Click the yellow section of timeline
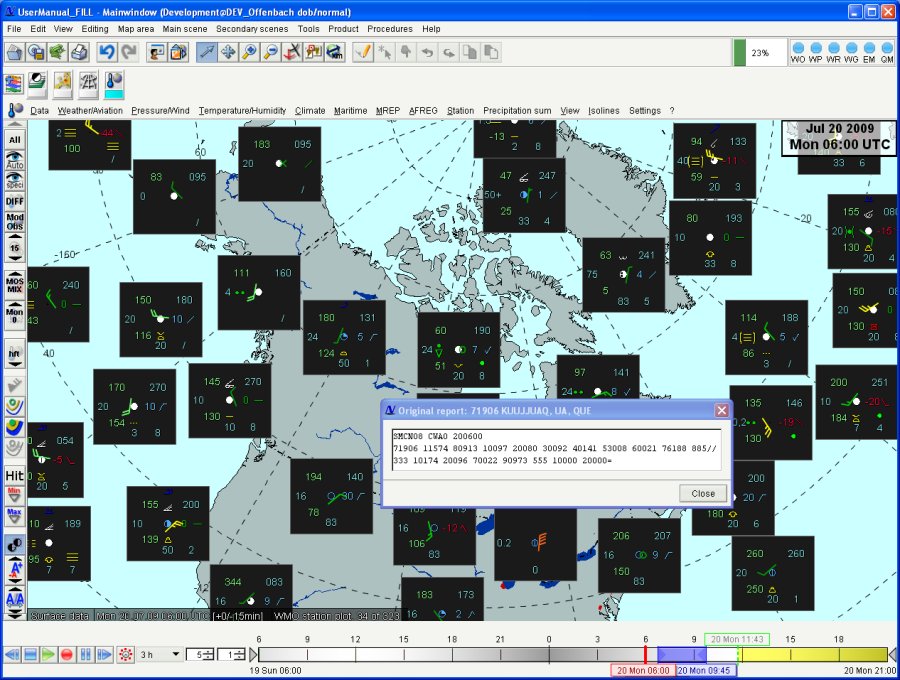Viewport: 900px width, 680px height. 813,654
